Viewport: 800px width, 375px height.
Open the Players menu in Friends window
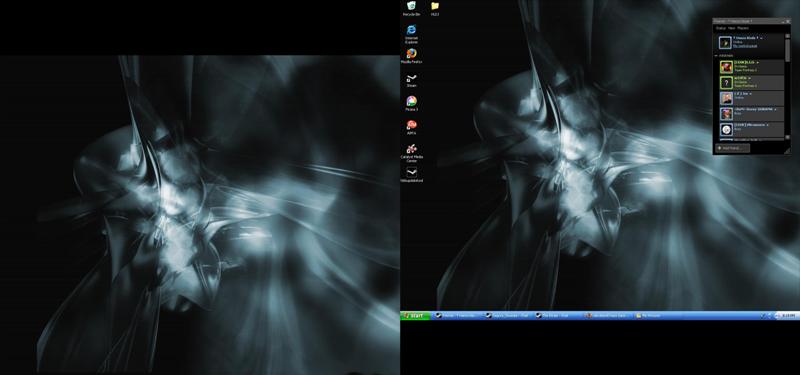743,28
